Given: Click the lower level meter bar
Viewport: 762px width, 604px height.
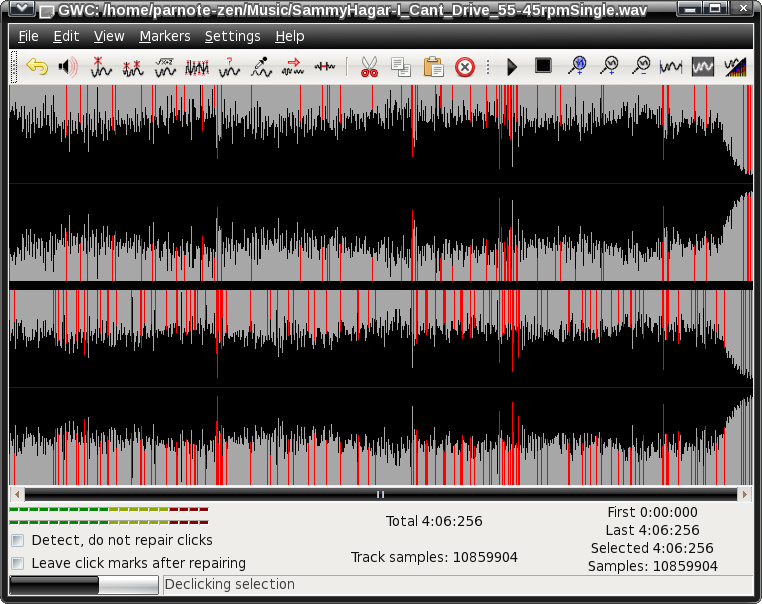Looking at the screenshot, I should point(109,522).
